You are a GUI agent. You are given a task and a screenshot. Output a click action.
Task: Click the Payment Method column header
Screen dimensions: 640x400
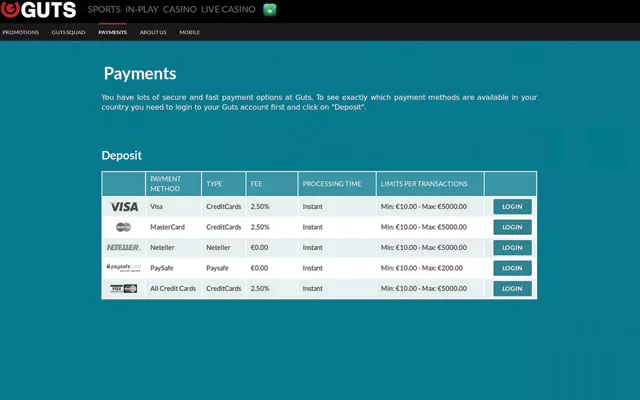(x=173, y=184)
